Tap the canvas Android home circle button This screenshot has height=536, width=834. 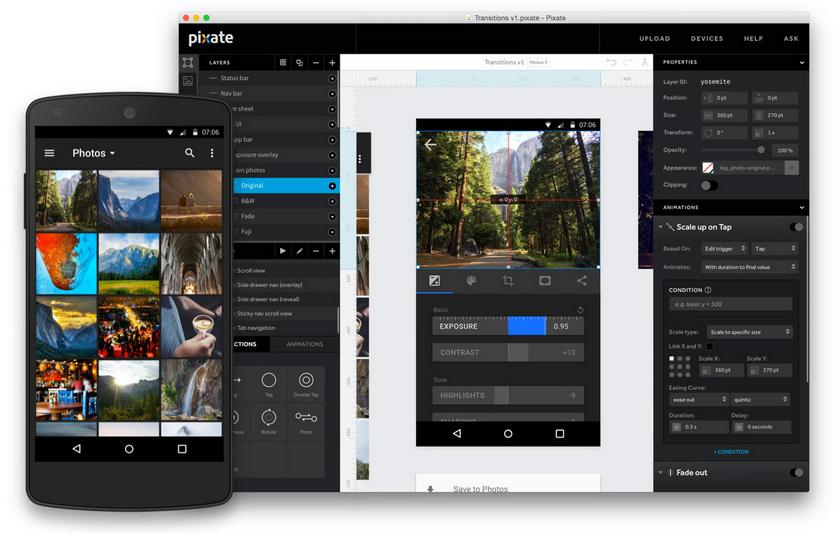[x=508, y=434]
